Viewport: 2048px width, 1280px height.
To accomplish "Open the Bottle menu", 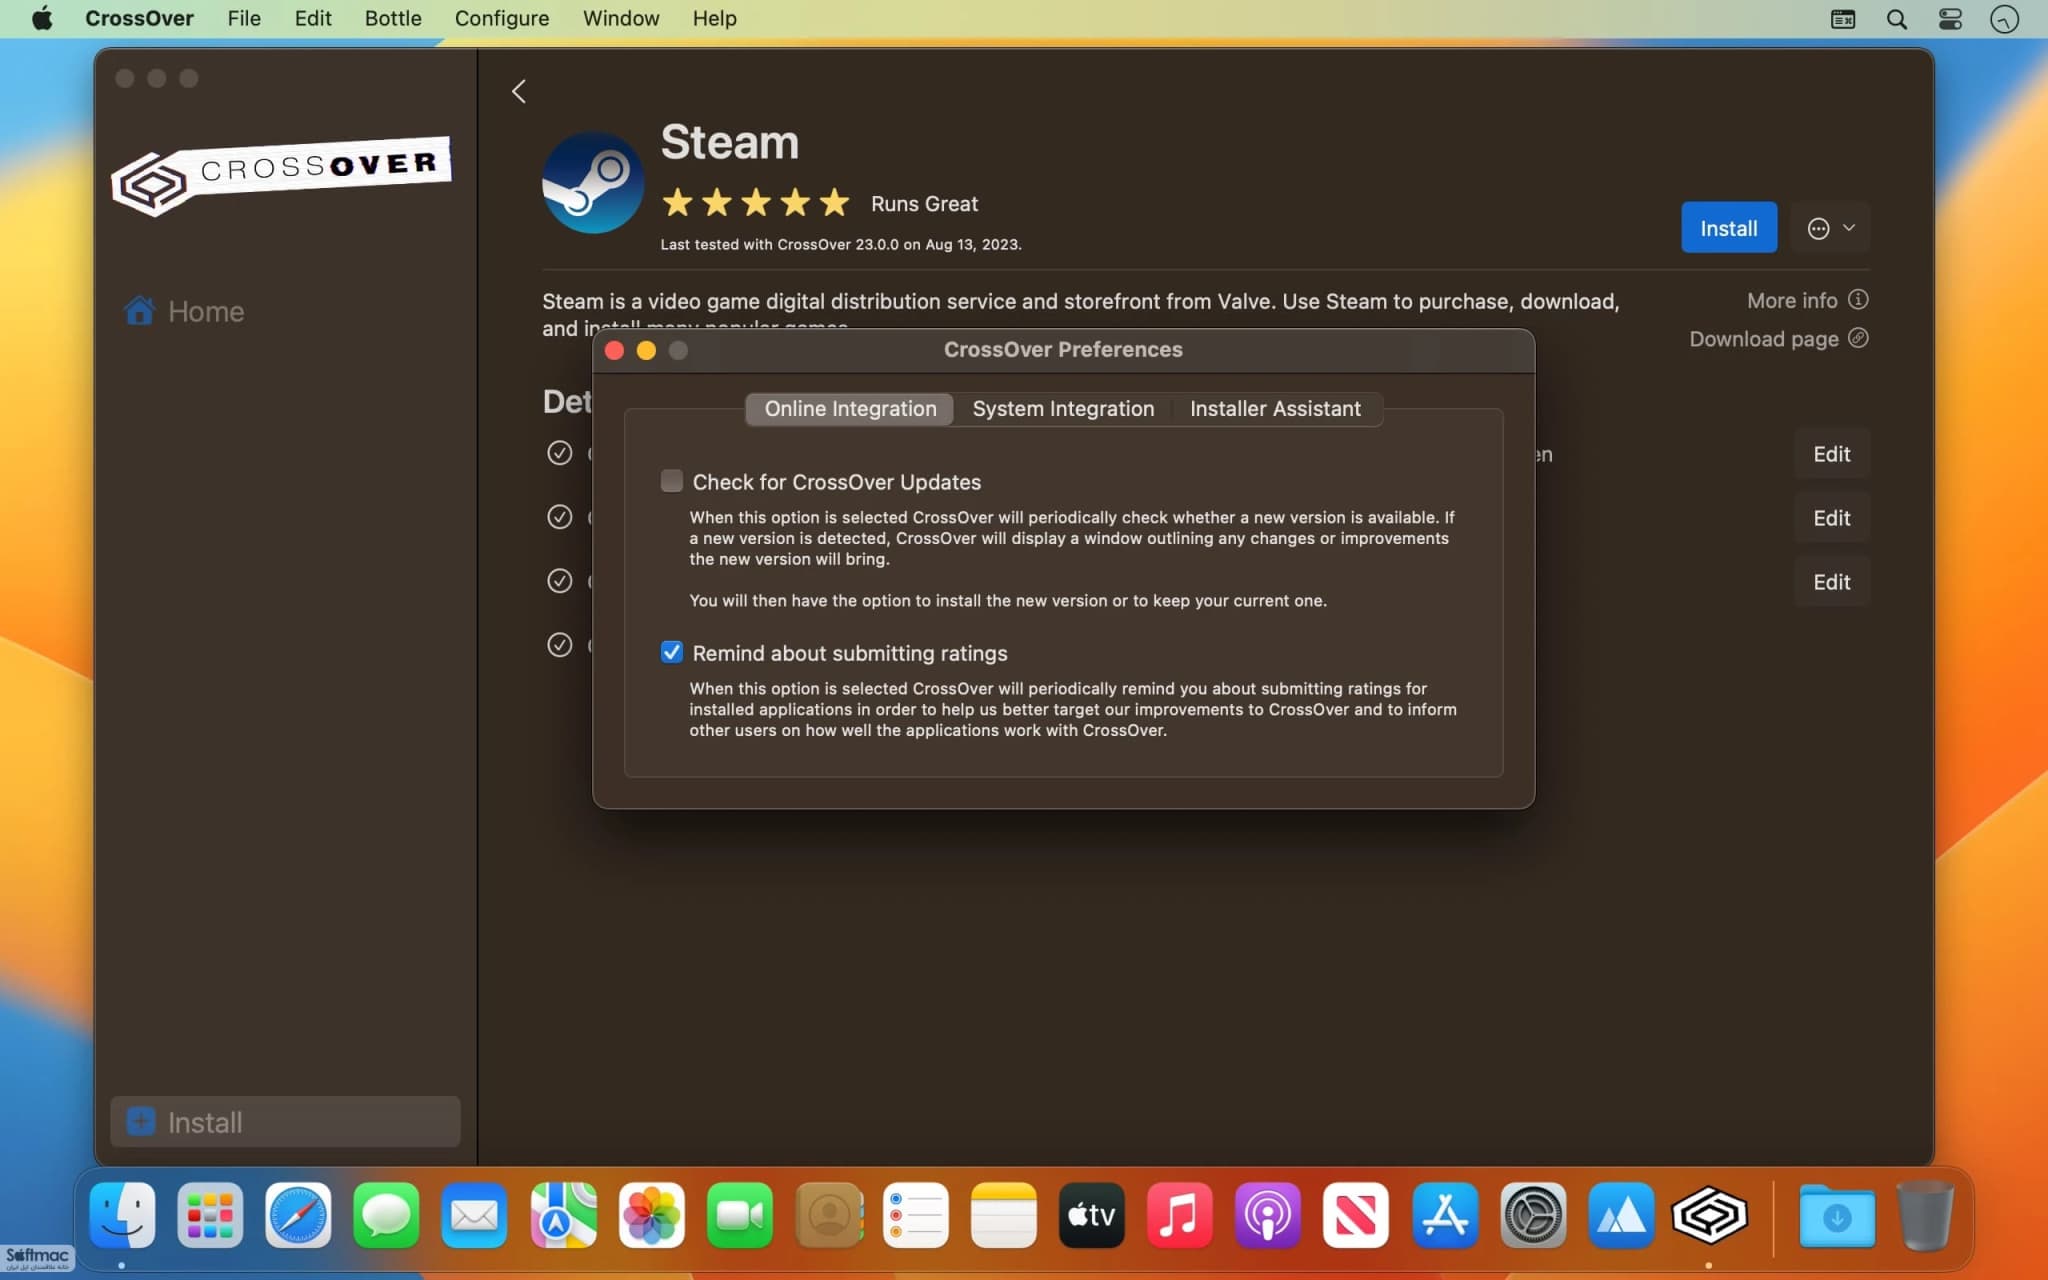I will pos(392,18).
